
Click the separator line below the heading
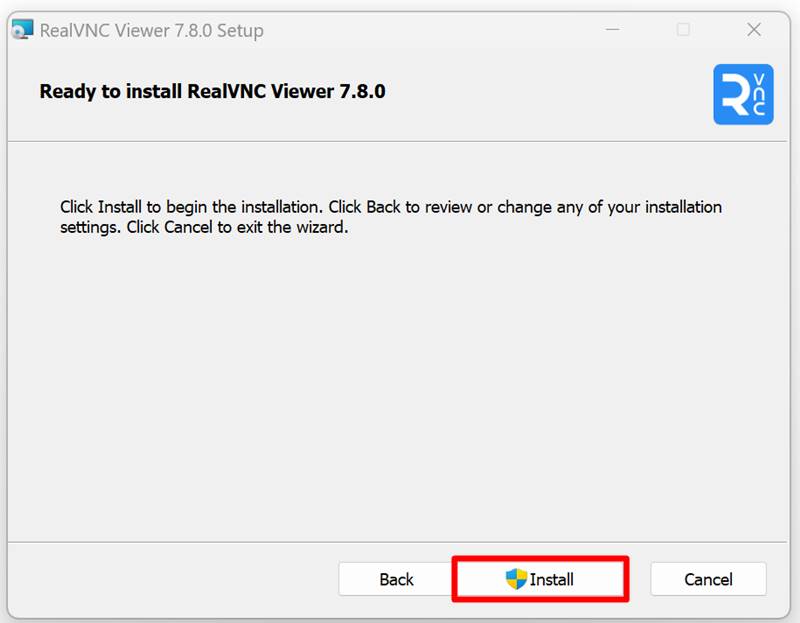pos(398,141)
